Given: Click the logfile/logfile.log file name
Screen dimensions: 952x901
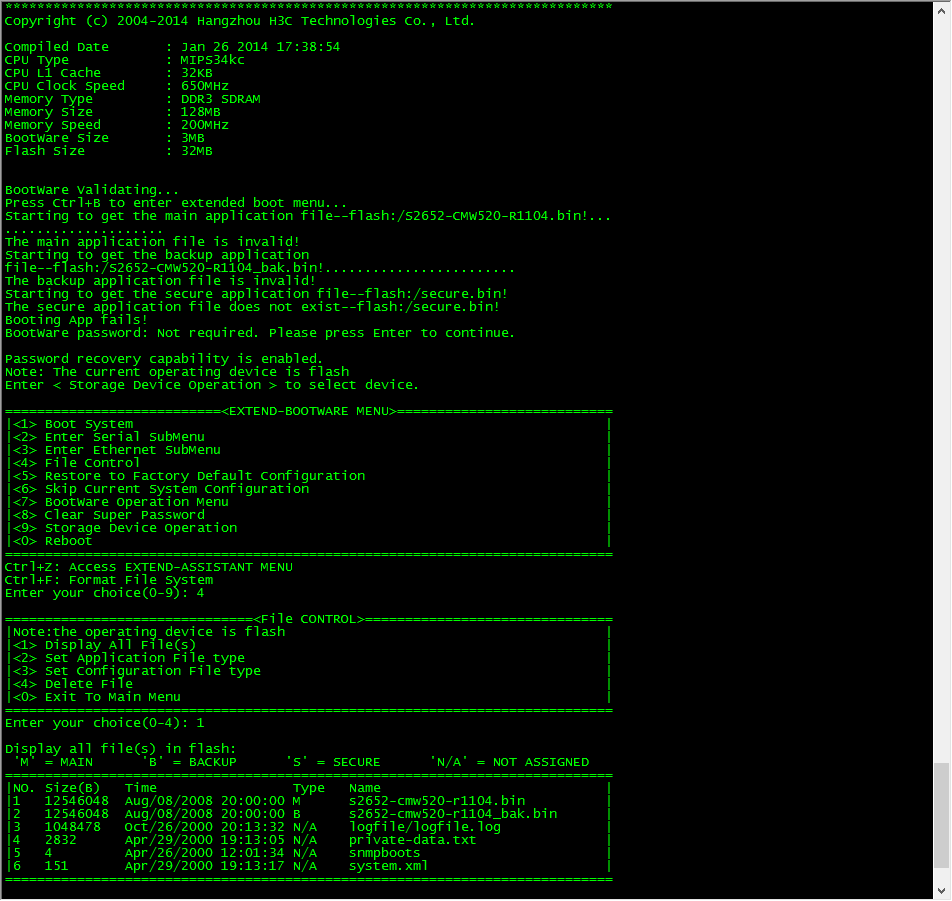Looking at the screenshot, I should (425, 827).
